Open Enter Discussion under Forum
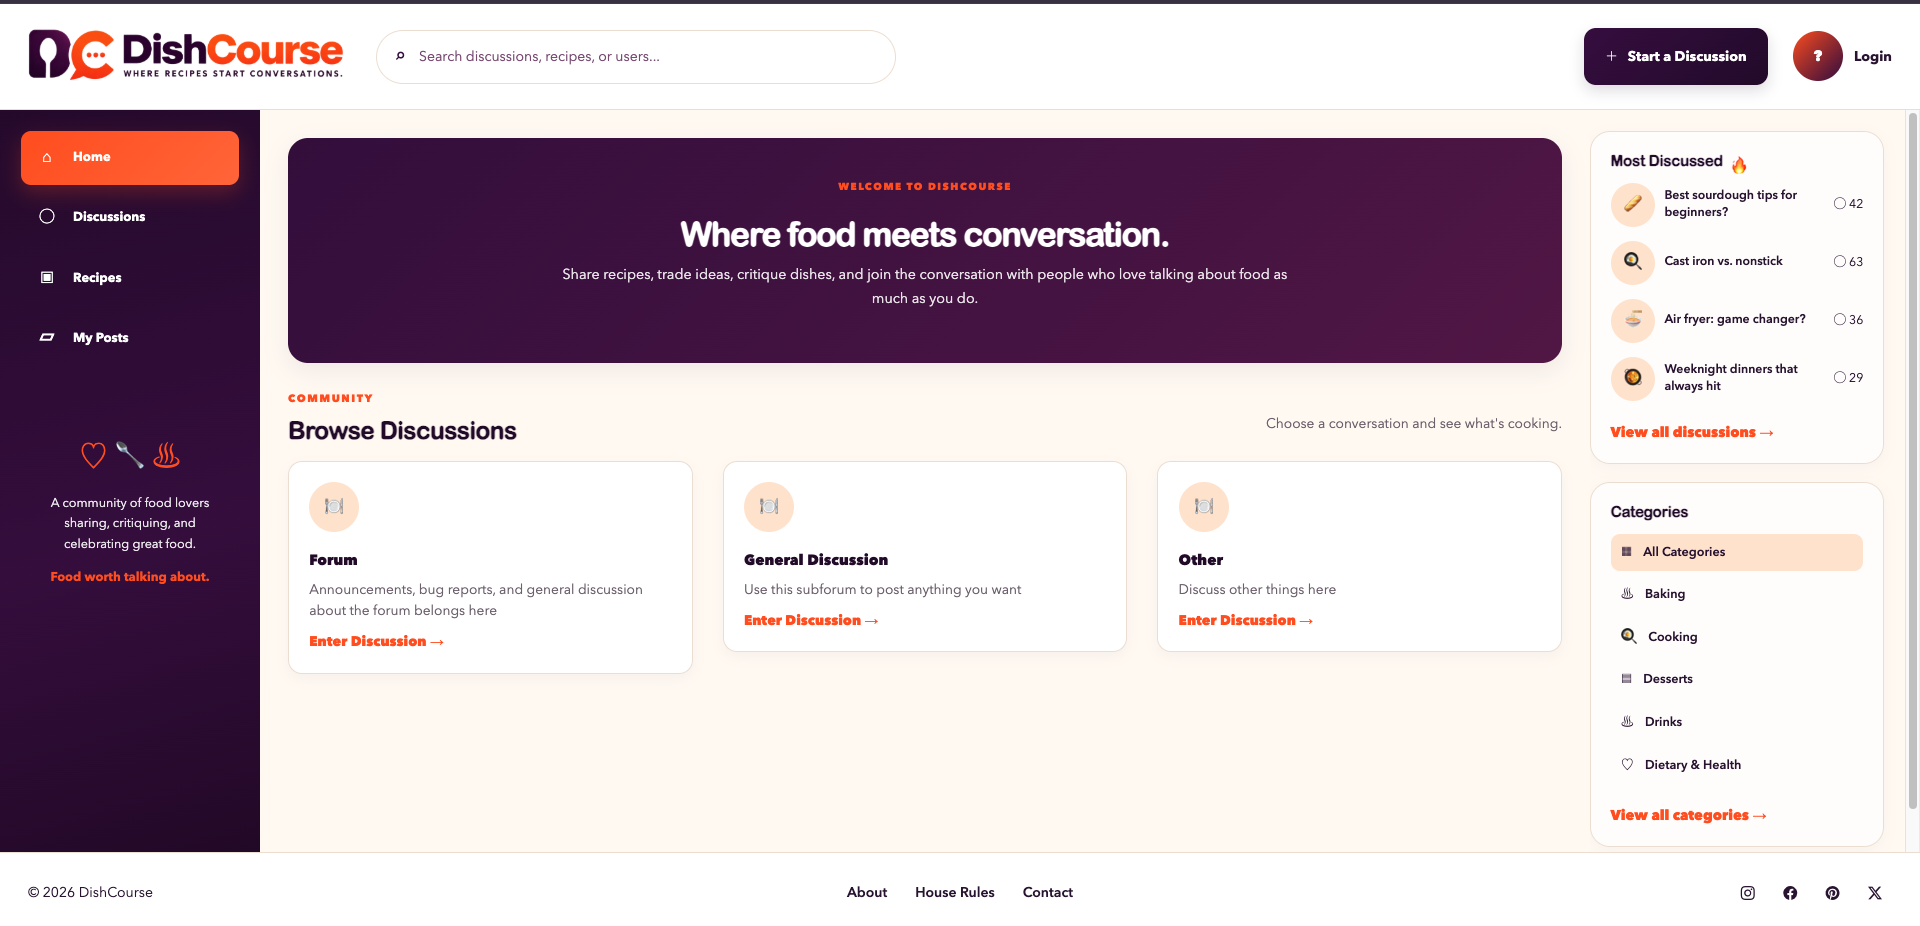 [x=376, y=641]
